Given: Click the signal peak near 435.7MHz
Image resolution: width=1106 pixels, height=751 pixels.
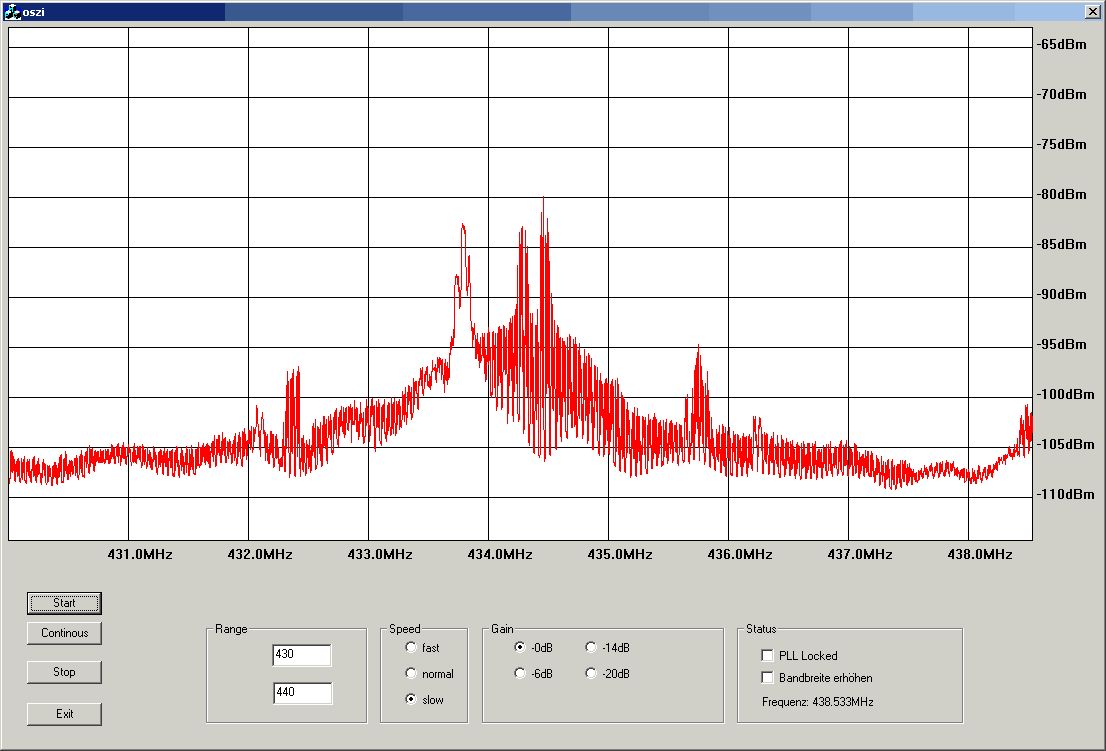Looking at the screenshot, I should pos(698,348).
